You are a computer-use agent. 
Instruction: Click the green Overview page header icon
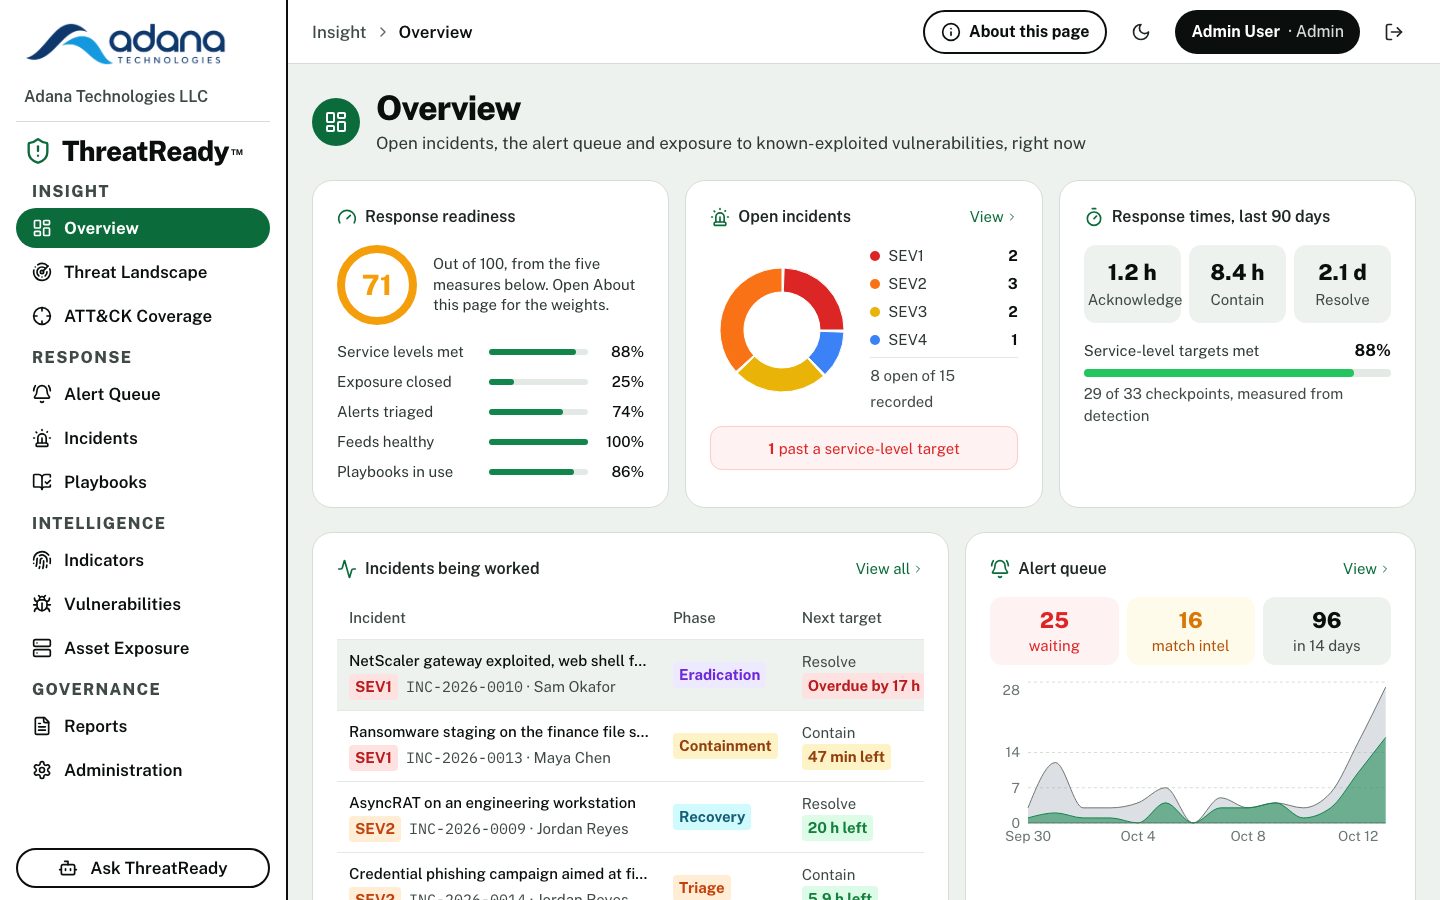click(x=336, y=122)
